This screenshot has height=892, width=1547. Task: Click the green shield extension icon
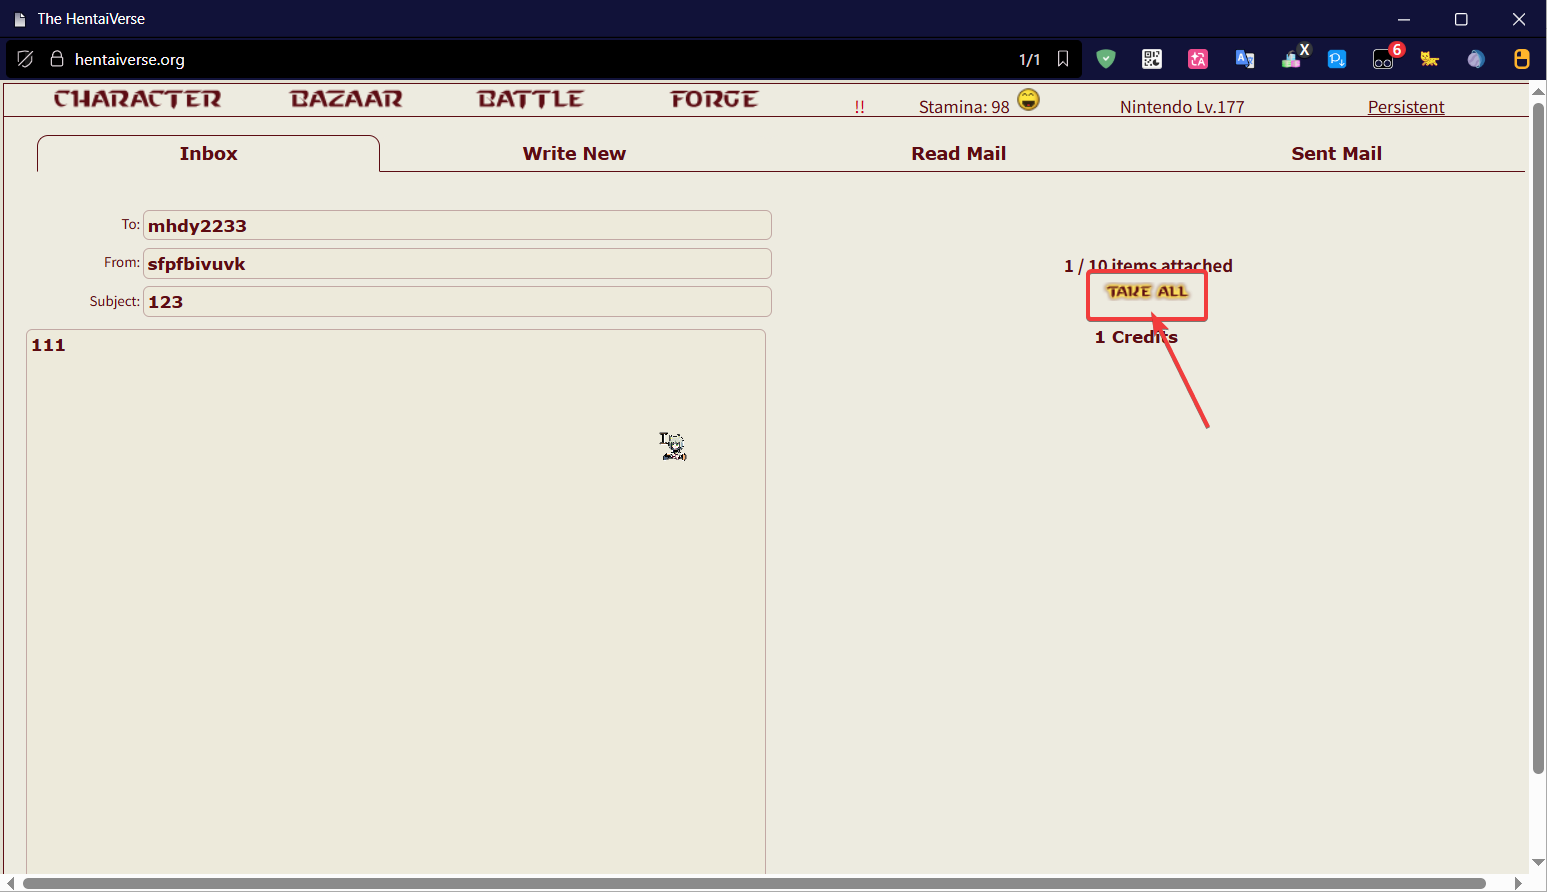point(1106,59)
